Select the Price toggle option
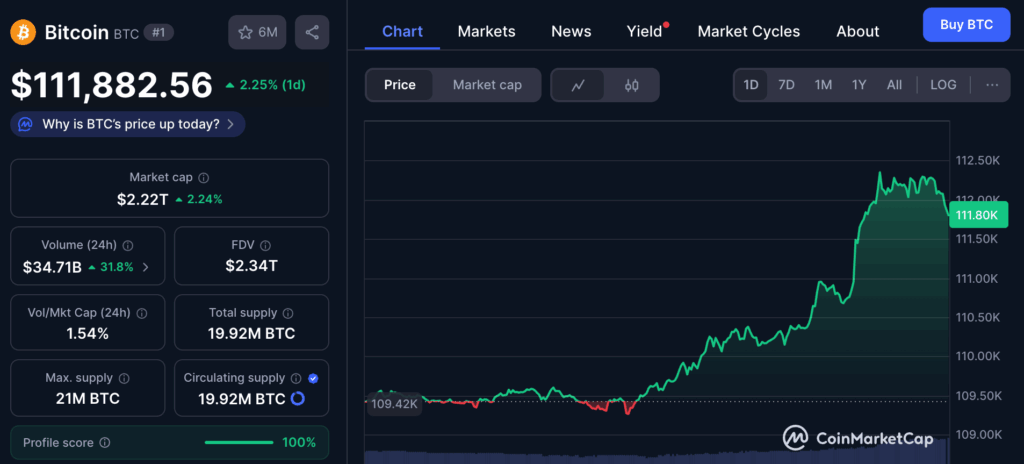 pos(399,85)
